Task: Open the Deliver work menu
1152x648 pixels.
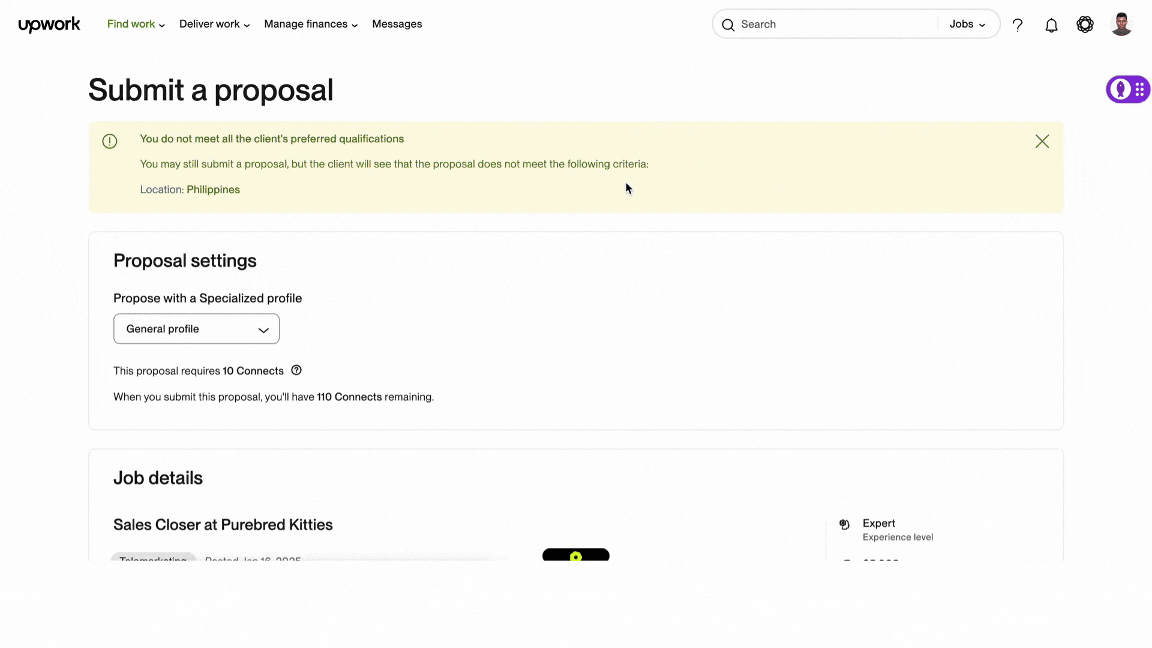Action: coord(214,24)
